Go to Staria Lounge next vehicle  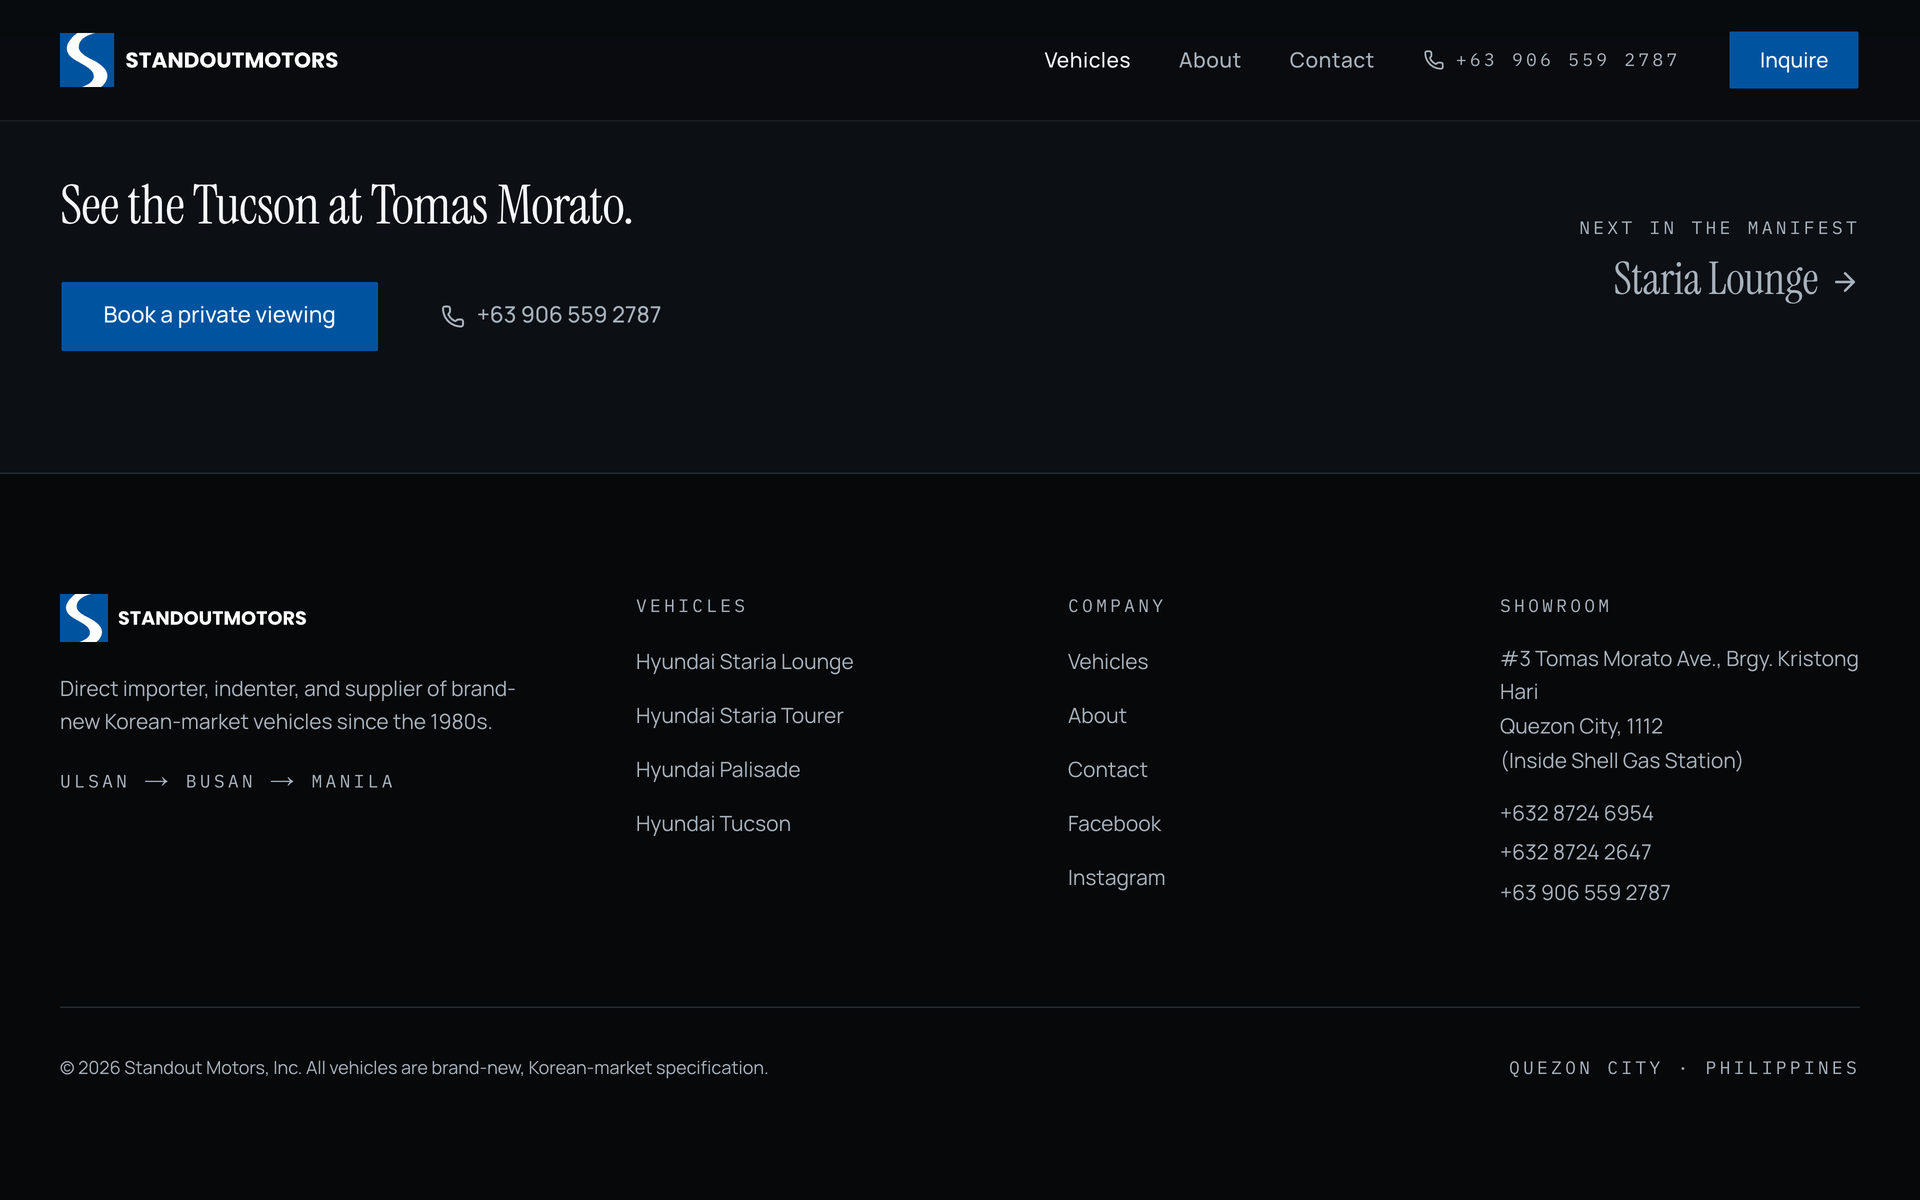(x=1735, y=280)
